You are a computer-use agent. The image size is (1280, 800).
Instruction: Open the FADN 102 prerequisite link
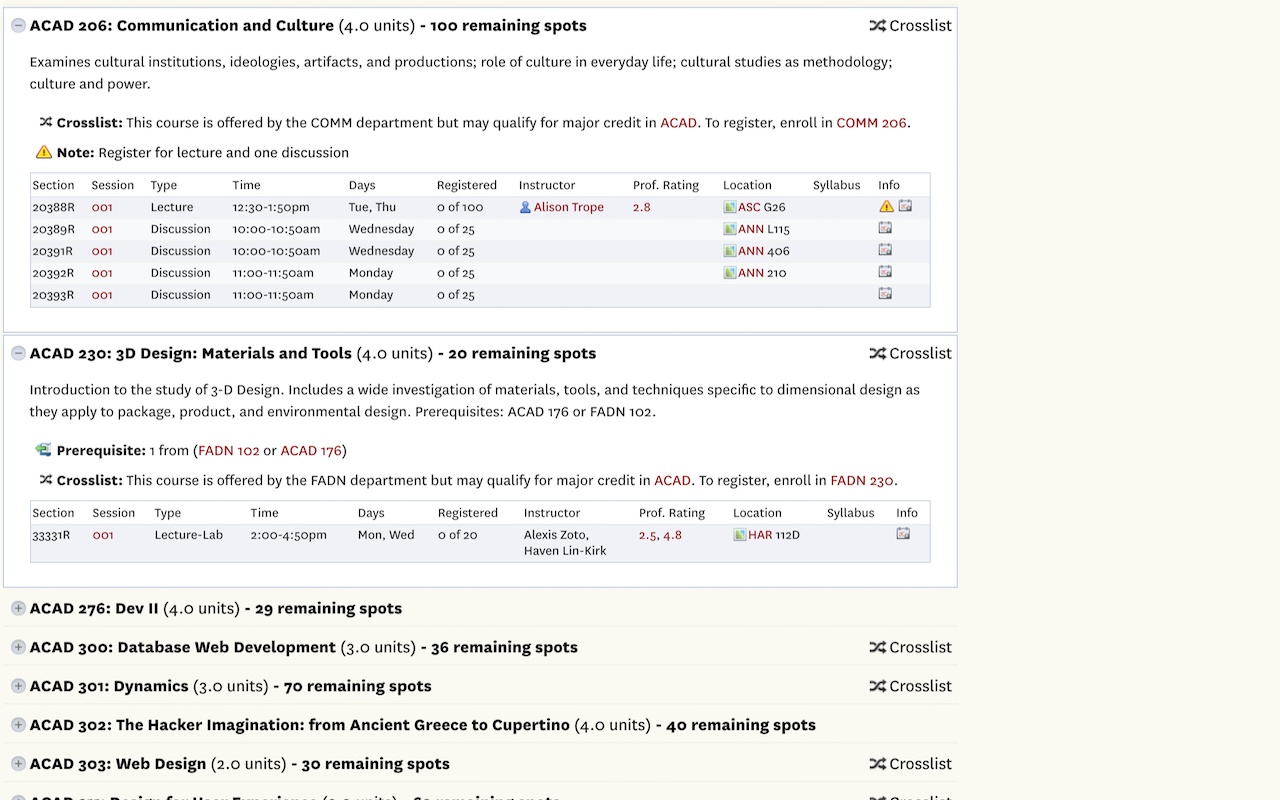click(x=229, y=451)
